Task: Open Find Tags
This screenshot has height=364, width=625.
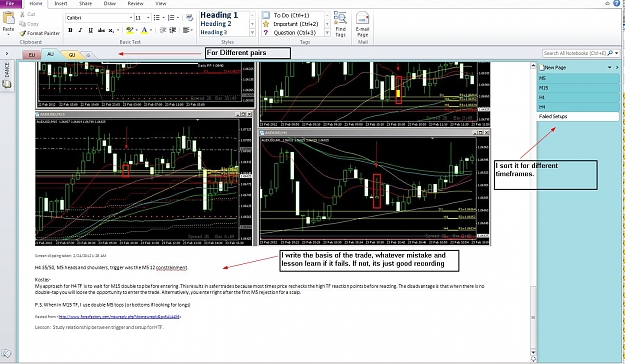Action: point(340,24)
